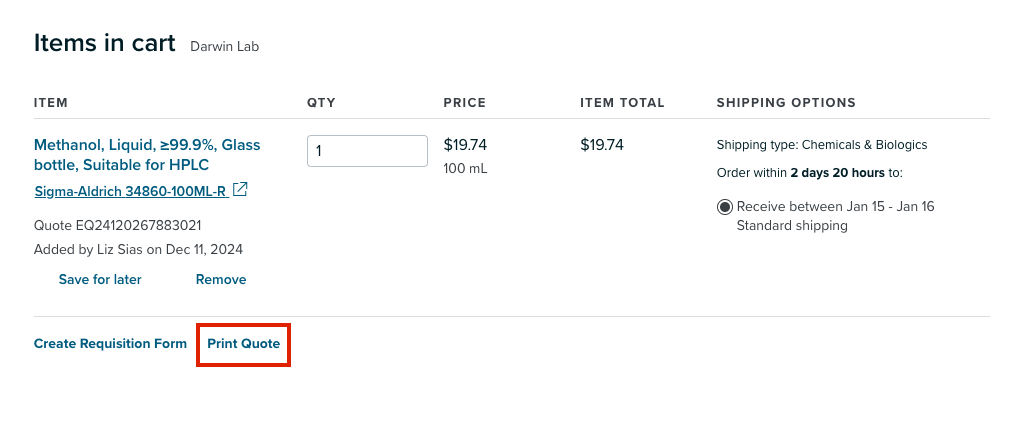The height and width of the screenshot is (426, 1014).
Task: Select the Quote EQ24120267883021 text
Action: click(x=118, y=226)
